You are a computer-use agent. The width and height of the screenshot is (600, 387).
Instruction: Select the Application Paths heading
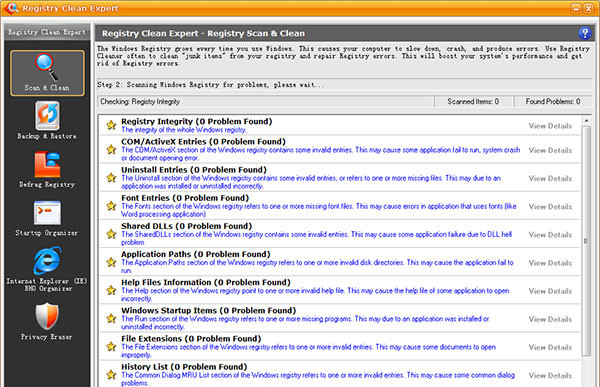point(196,254)
